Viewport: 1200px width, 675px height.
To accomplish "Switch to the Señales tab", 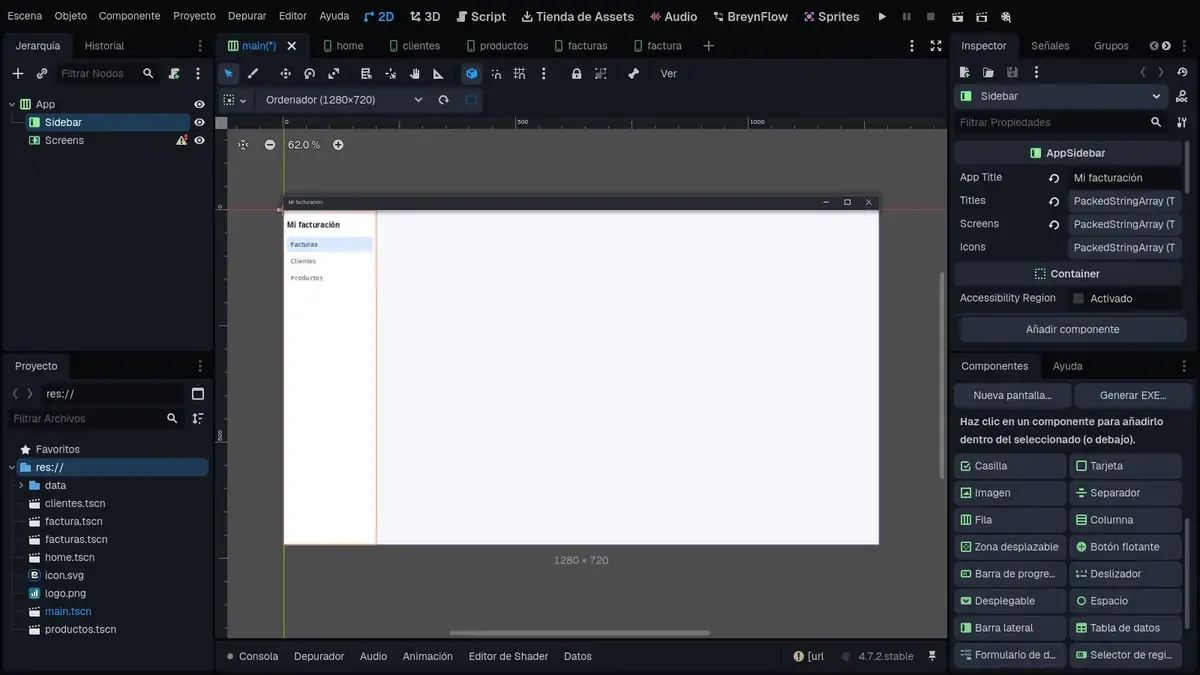I will click(x=1050, y=46).
